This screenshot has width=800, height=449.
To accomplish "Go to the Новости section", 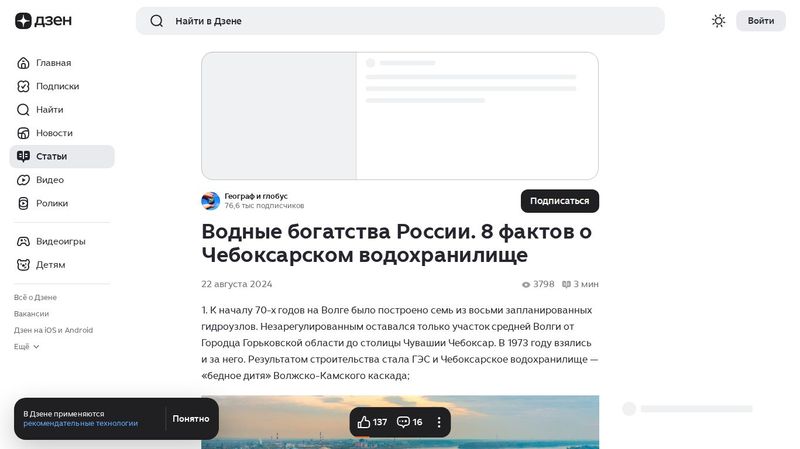I will [x=54, y=133].
